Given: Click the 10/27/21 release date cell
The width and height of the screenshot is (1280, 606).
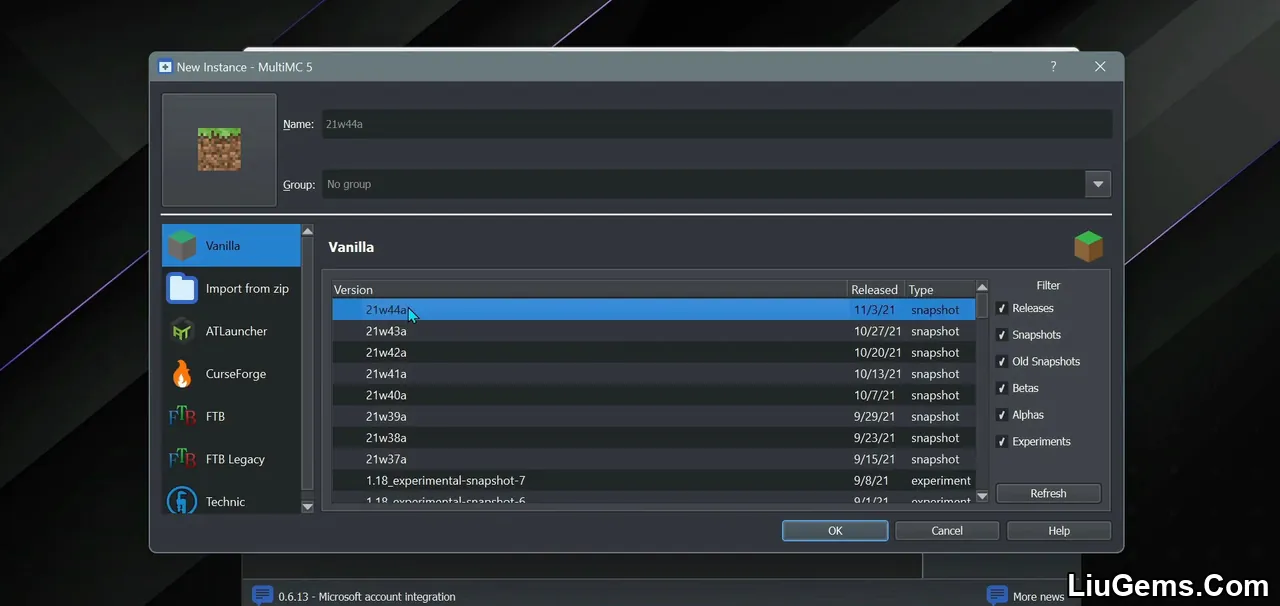Looking at the screenshot, I should [x=878, y=331].
